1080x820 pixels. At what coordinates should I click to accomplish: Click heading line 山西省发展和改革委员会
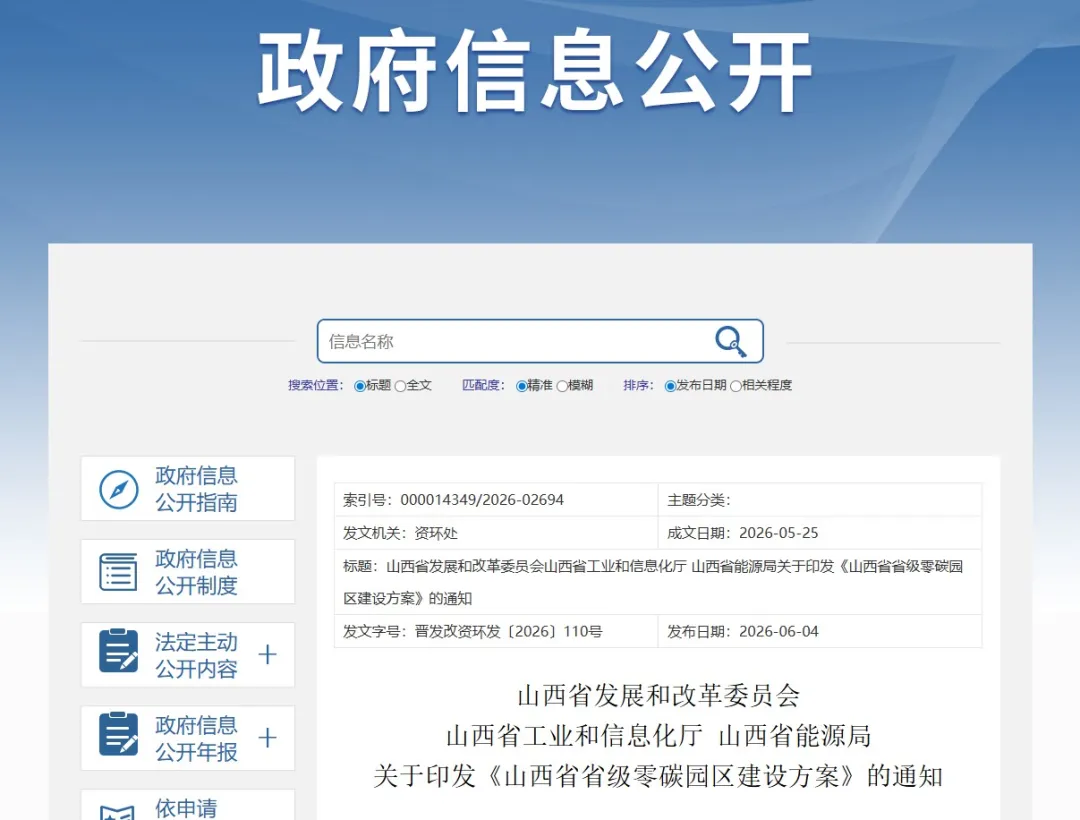pos(658,696)
